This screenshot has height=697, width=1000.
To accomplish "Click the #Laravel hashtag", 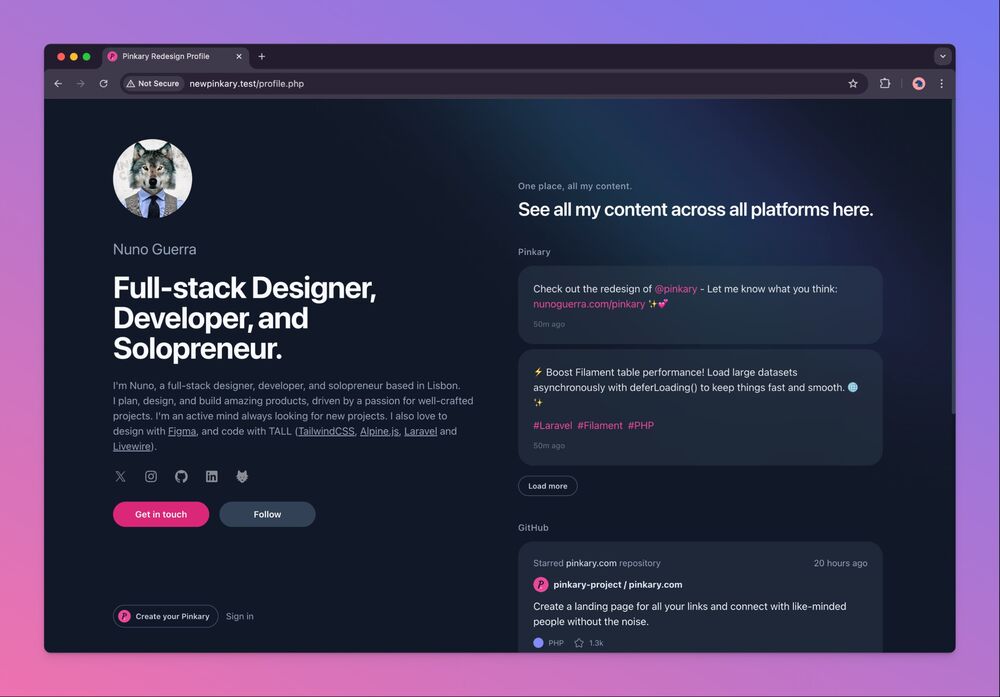I will 552,425.
